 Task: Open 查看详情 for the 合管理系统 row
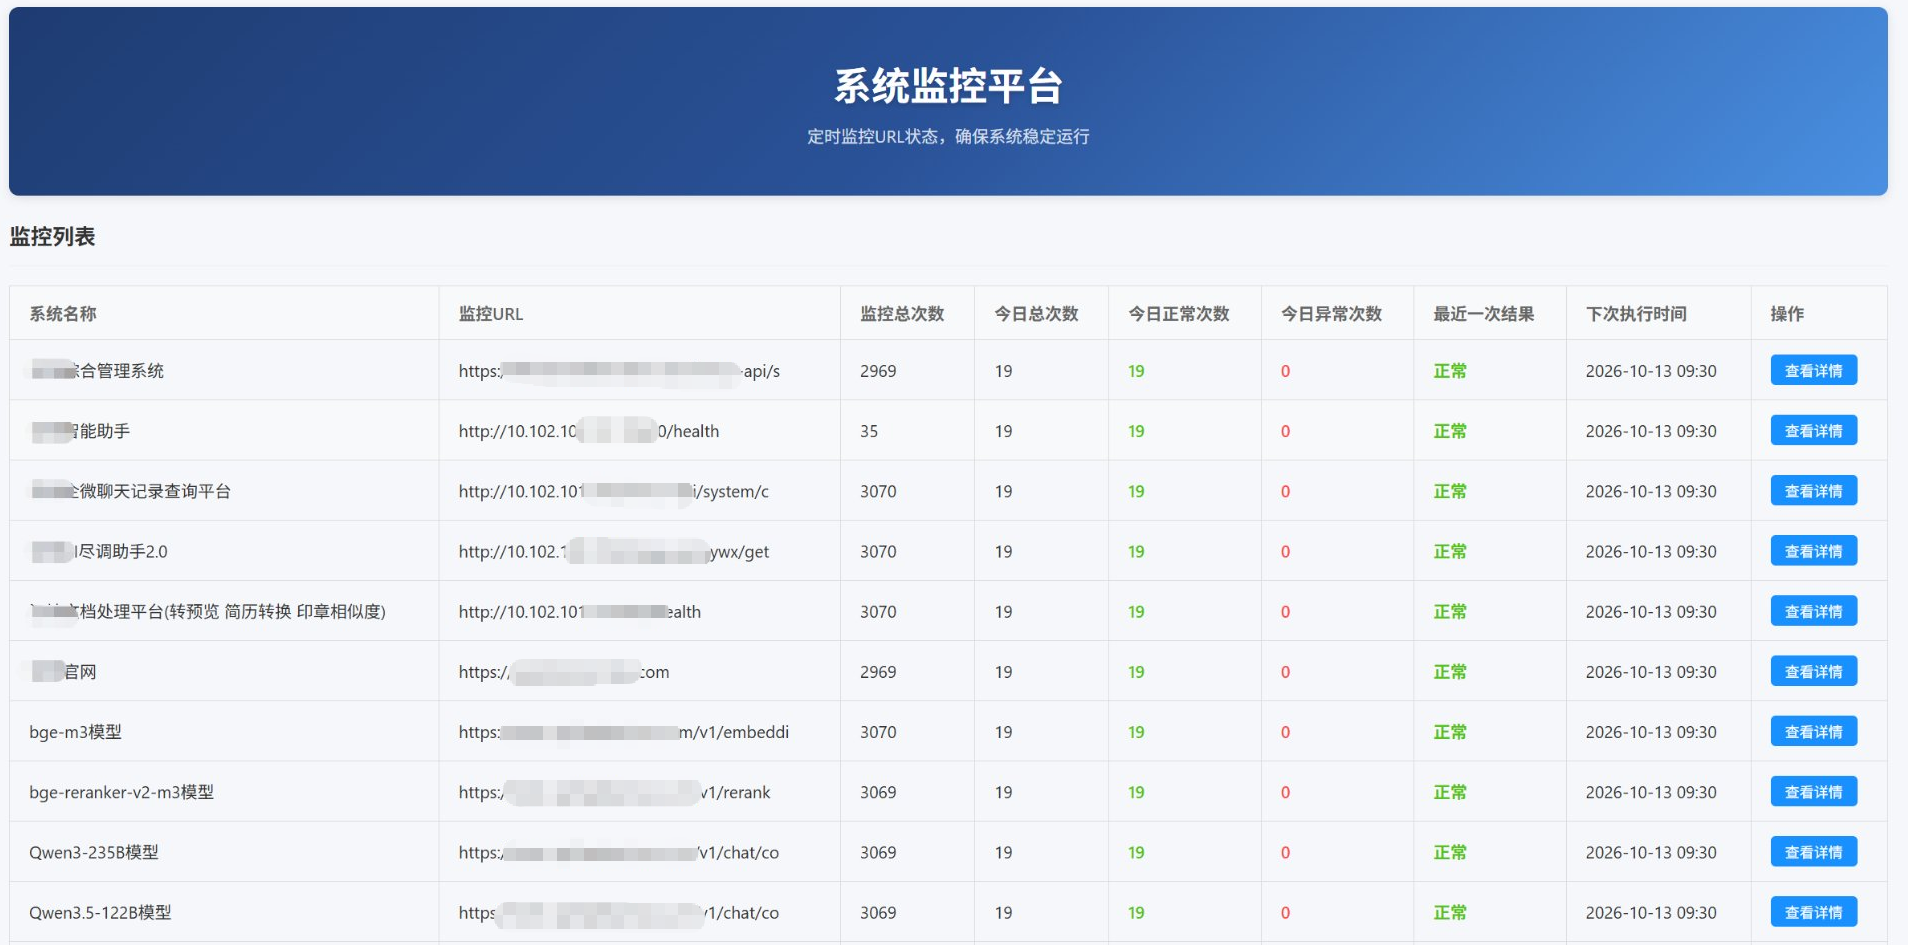pyautogui.click(x=1813, y=370)
